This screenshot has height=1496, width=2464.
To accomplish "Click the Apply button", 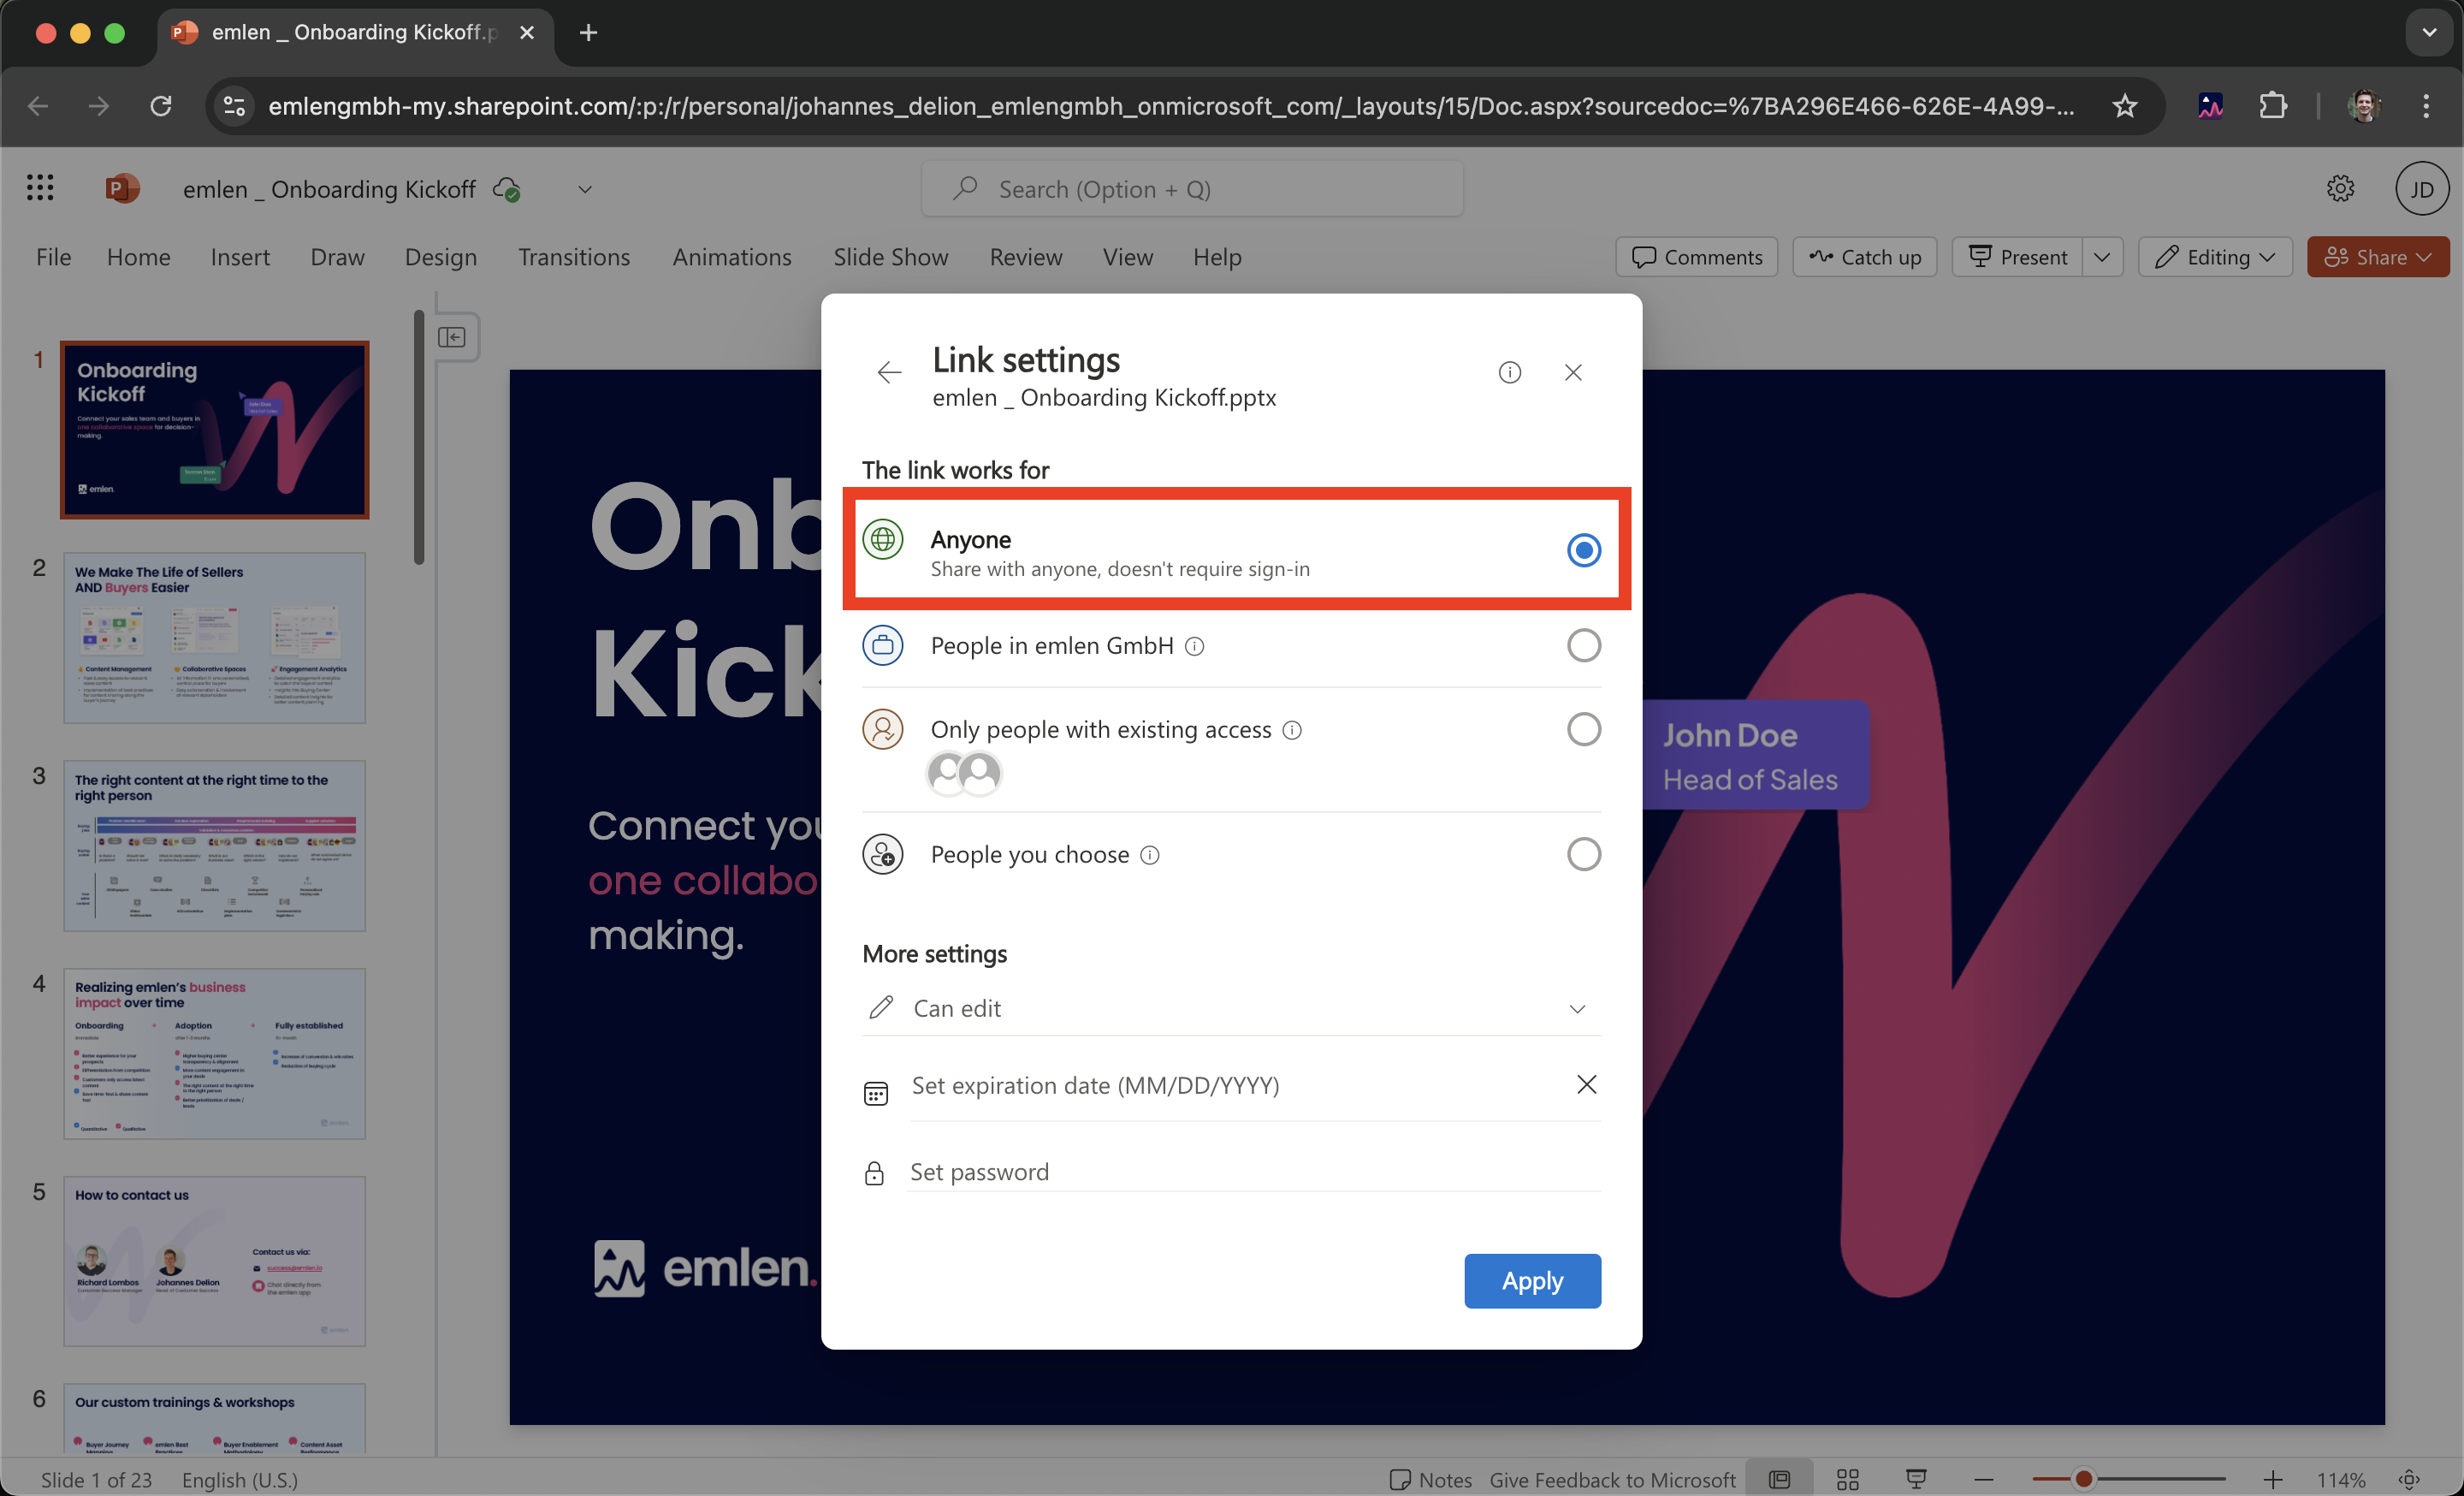I will click(x=1531, y=1280).
